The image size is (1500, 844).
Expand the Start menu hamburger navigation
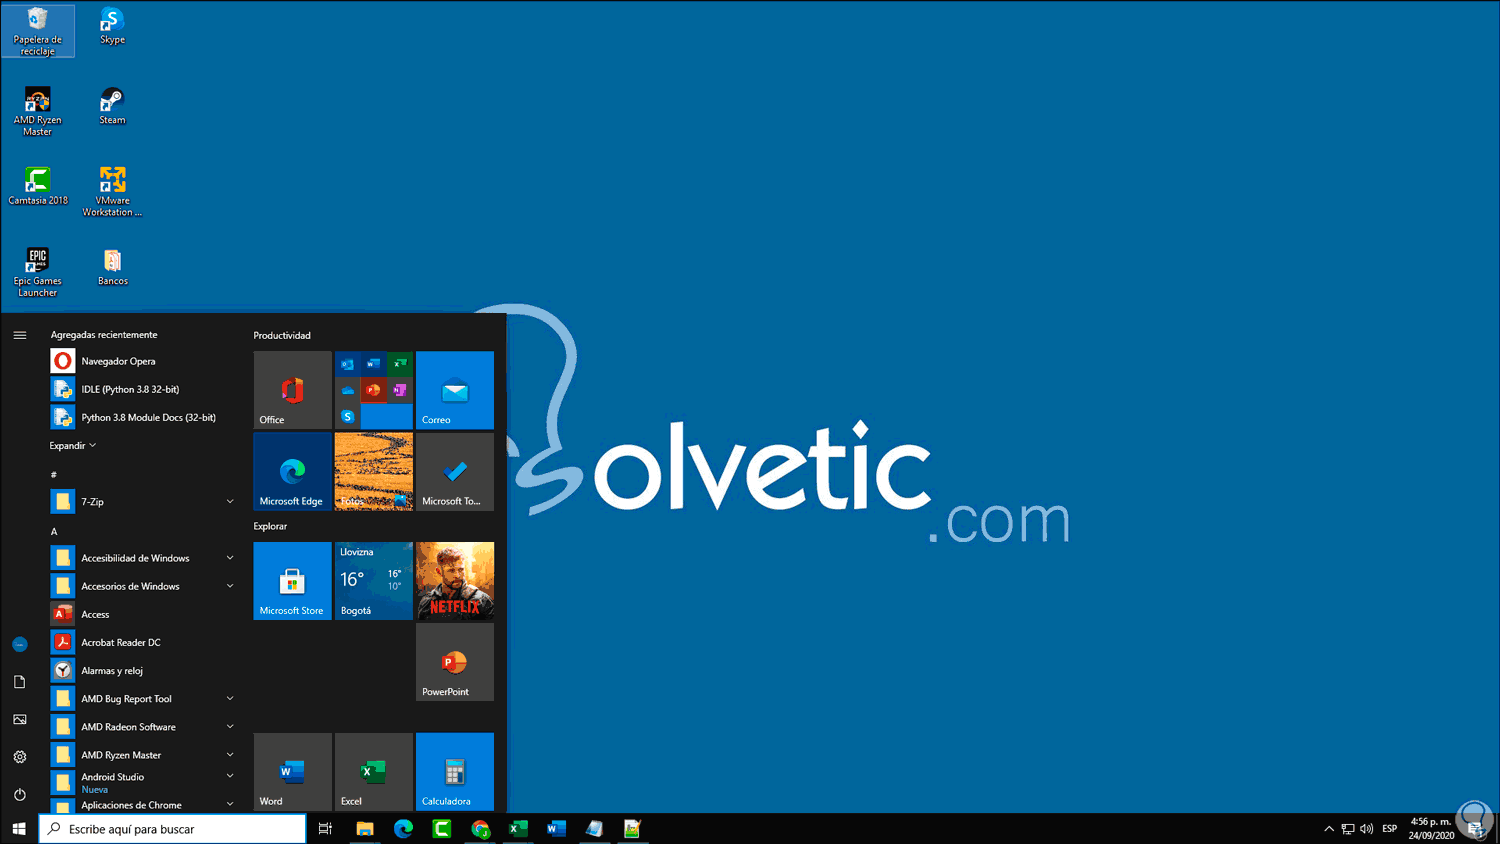[x=19, y=335]
